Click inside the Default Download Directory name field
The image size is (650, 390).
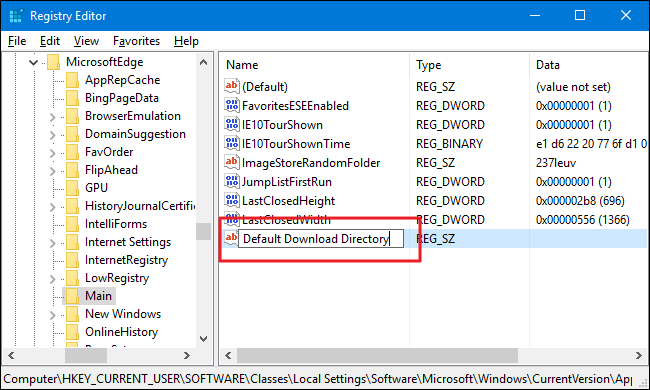click(x=321, y=239)
